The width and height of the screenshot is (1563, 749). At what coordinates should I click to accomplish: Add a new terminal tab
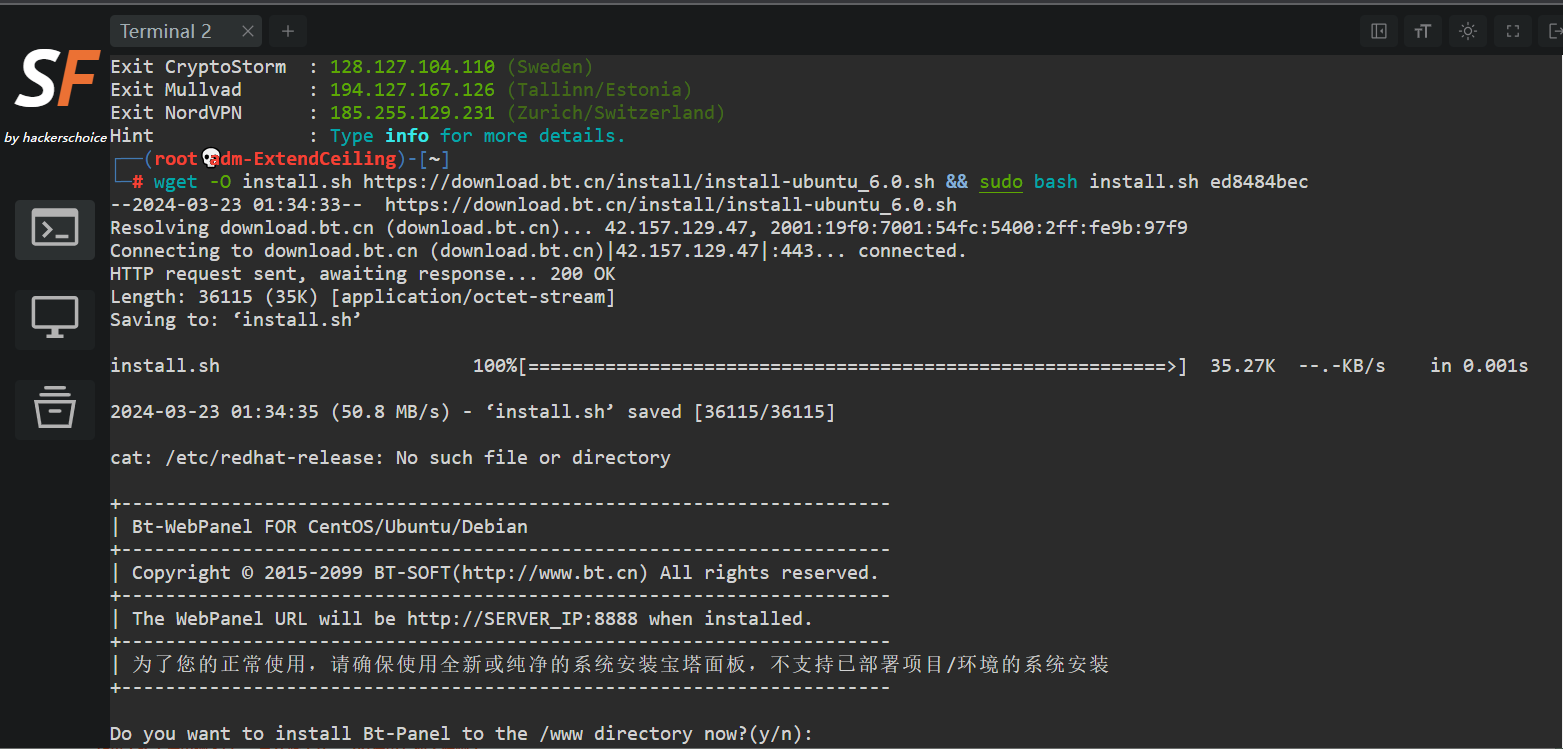click(x=288, y=32)
